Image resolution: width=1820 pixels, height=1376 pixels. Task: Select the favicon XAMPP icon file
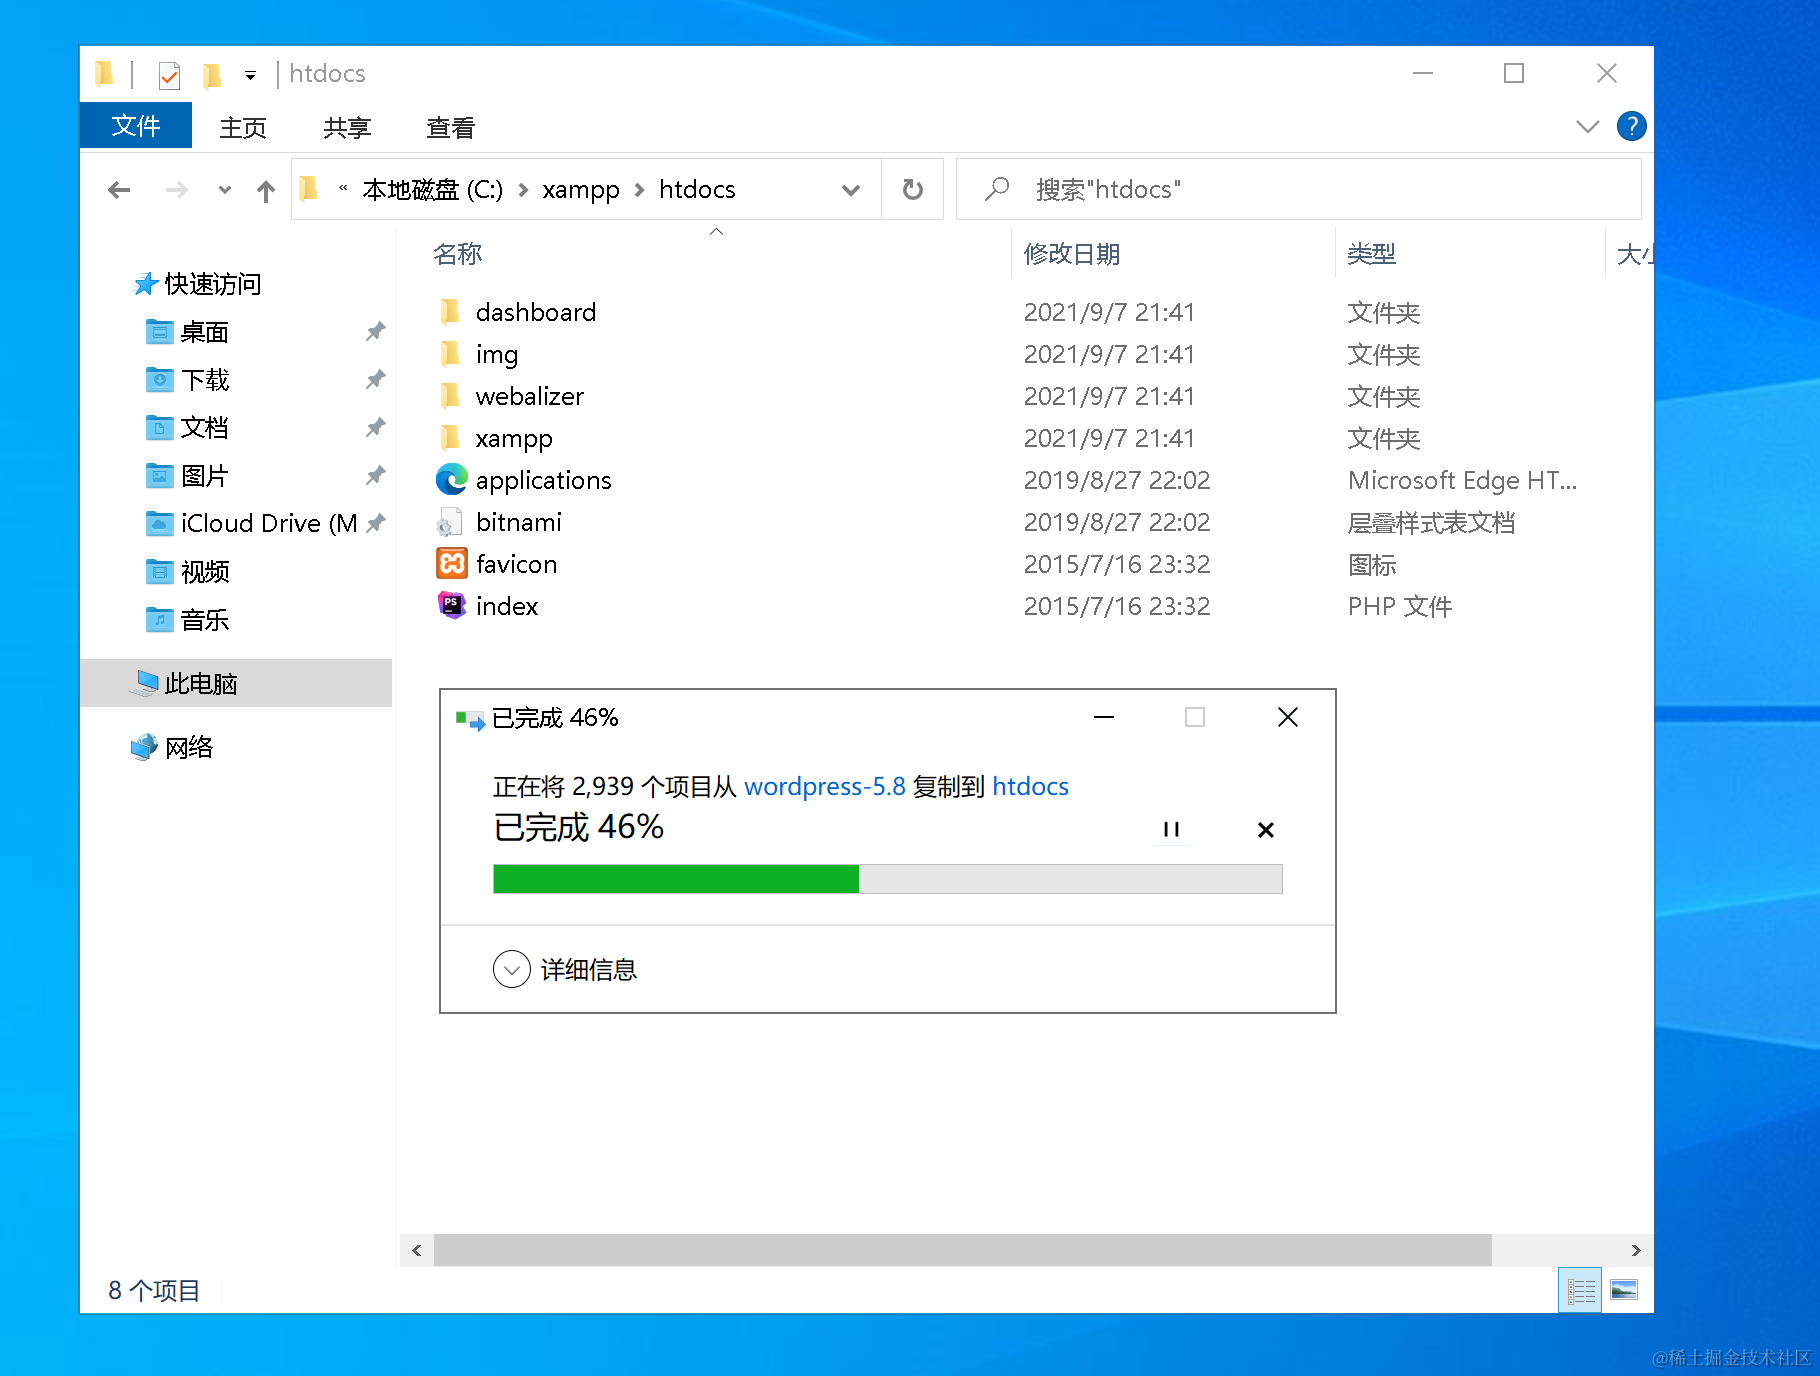click(452, 564)
